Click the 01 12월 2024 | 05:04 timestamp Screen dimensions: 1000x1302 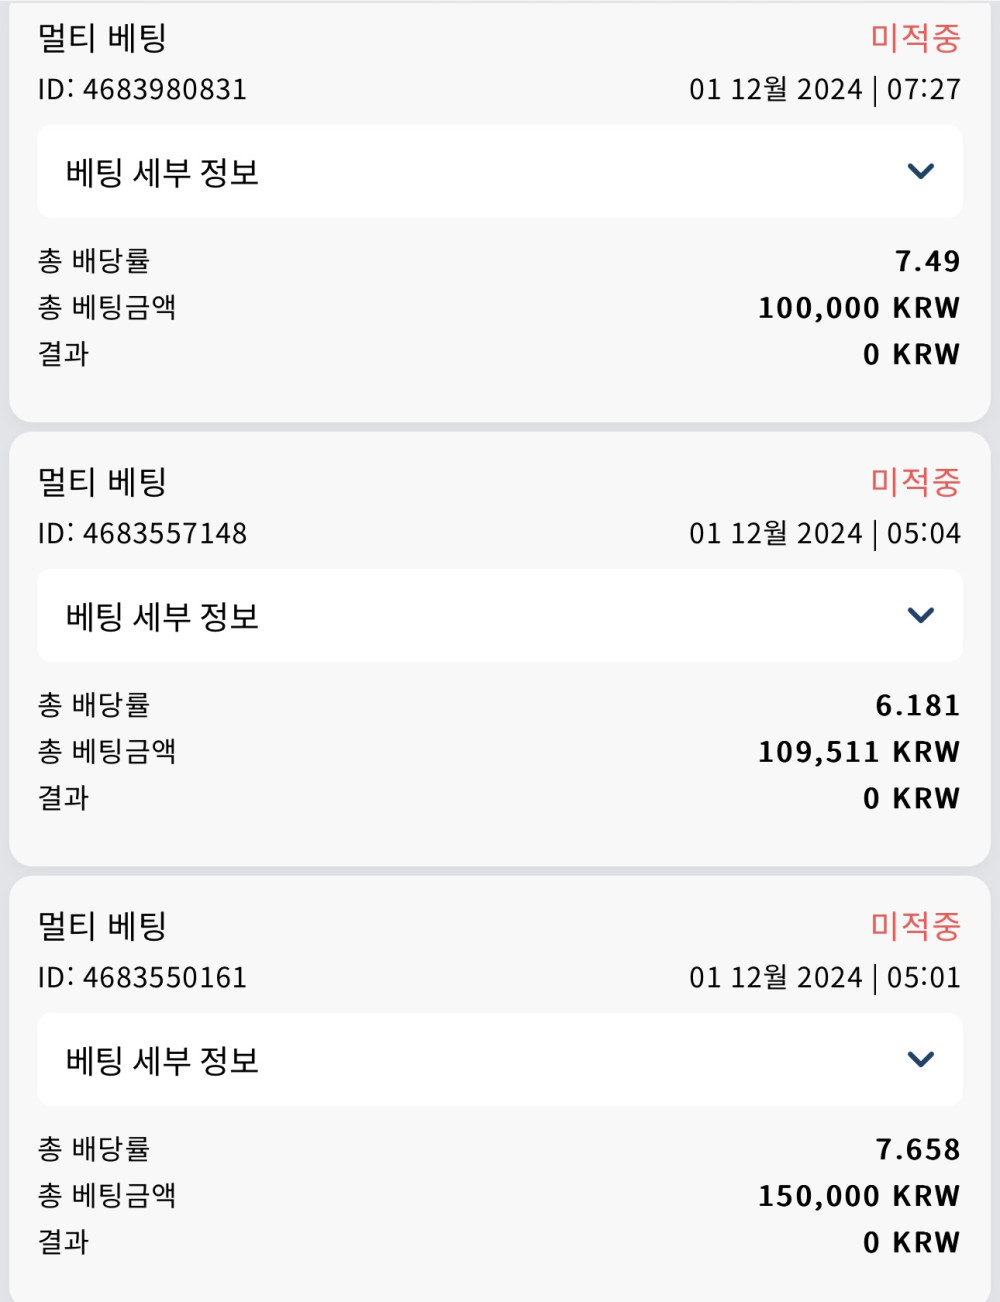(824, 534)
